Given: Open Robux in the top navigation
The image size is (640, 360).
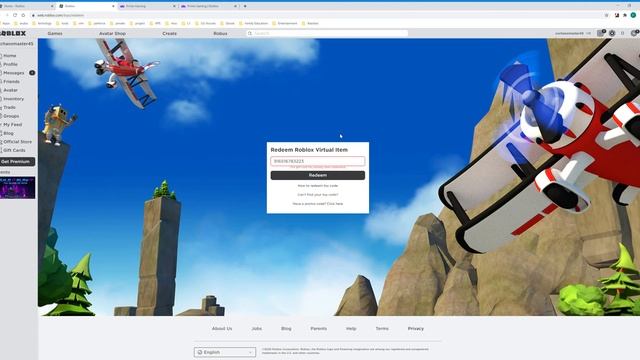Looking at the screenshot, I should click(x=220, y=33).
